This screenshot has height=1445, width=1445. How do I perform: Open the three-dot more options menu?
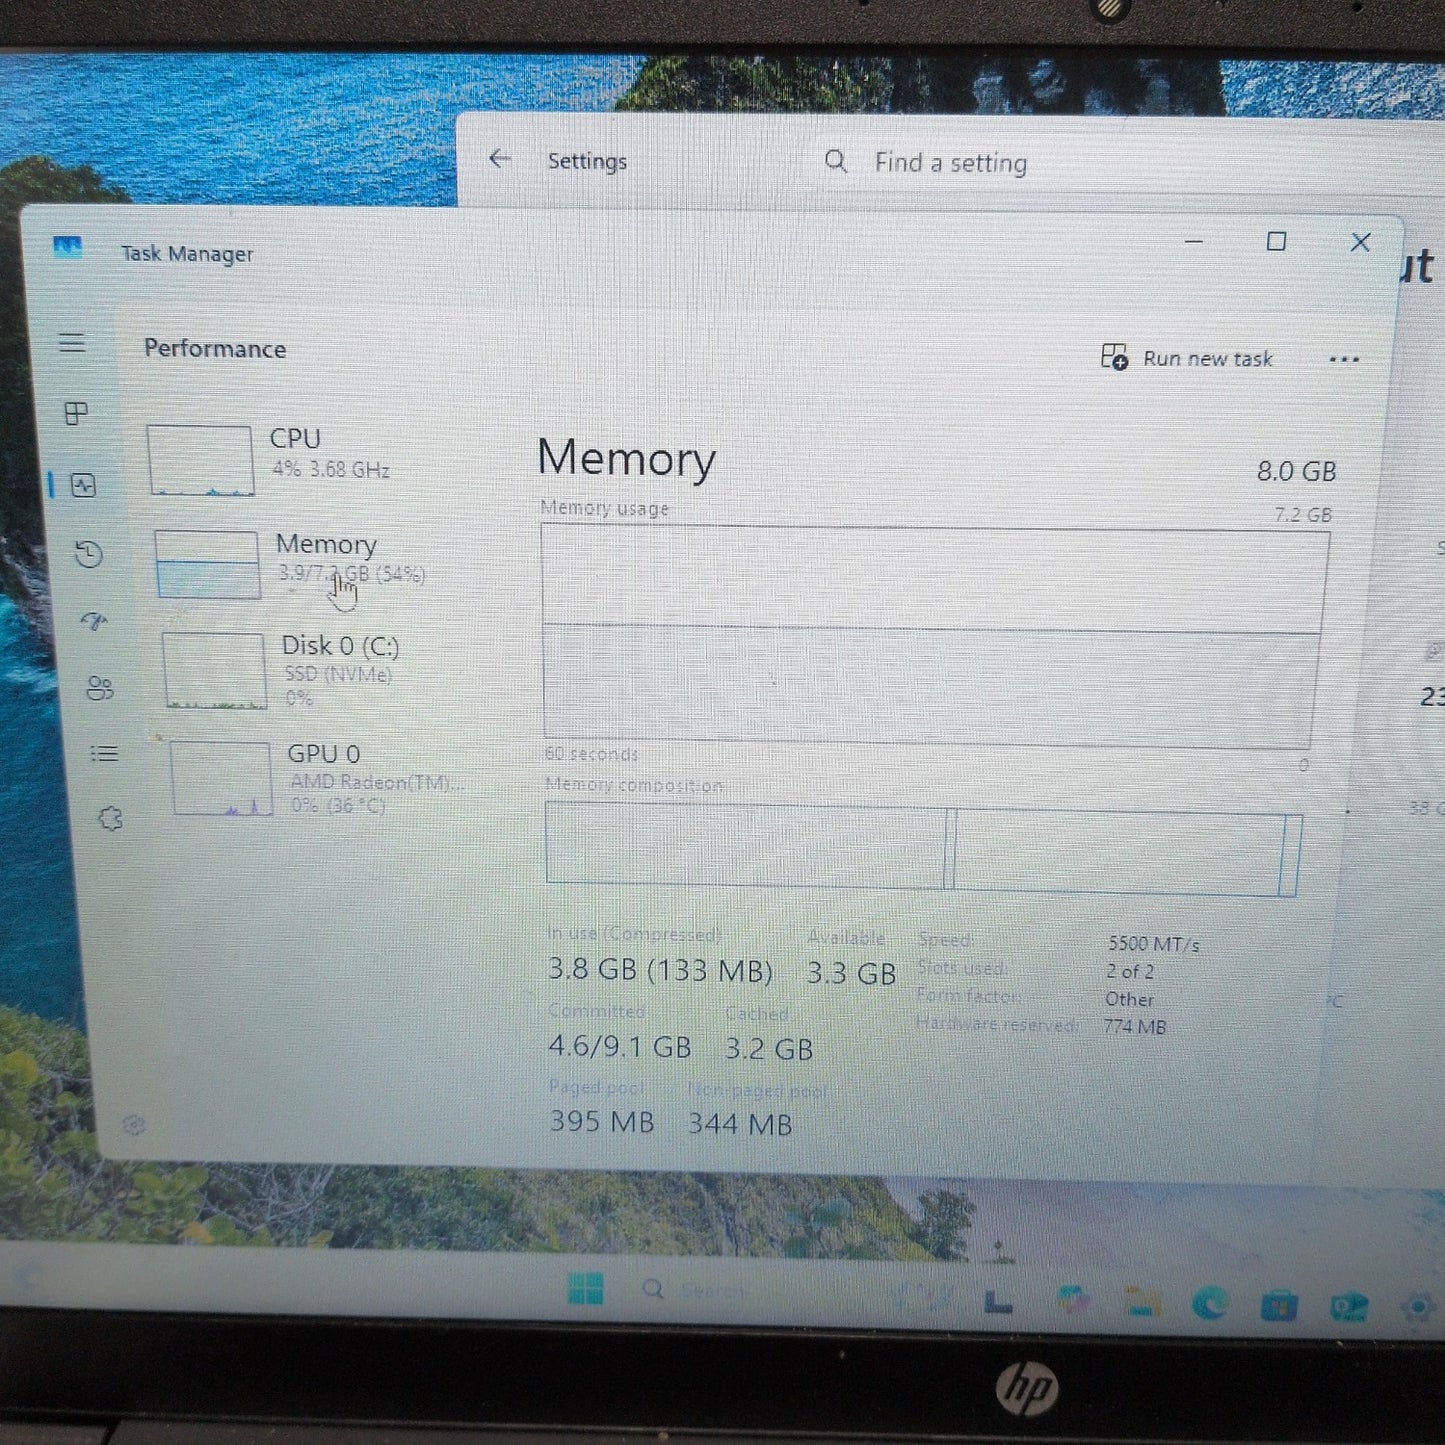point(1344,360)
